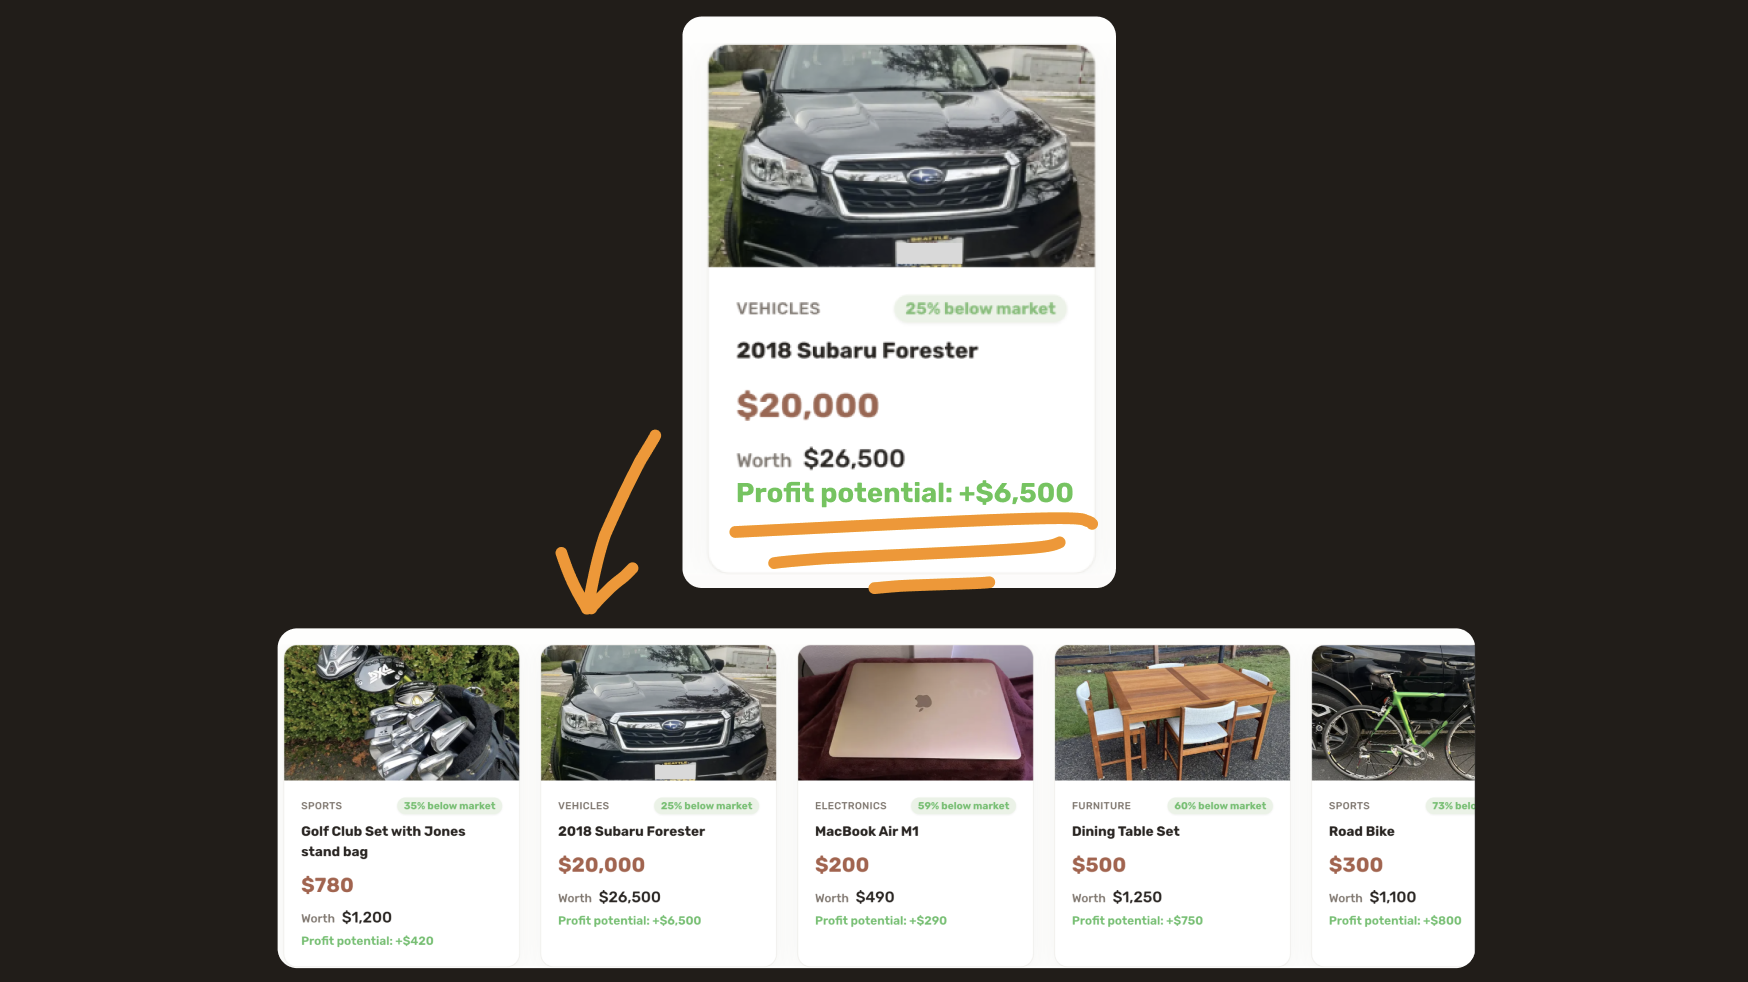Click the '59% below market' badge on the MacBook
The image size is (1748, 982).
pyautogui.click(x=963, y=806)
